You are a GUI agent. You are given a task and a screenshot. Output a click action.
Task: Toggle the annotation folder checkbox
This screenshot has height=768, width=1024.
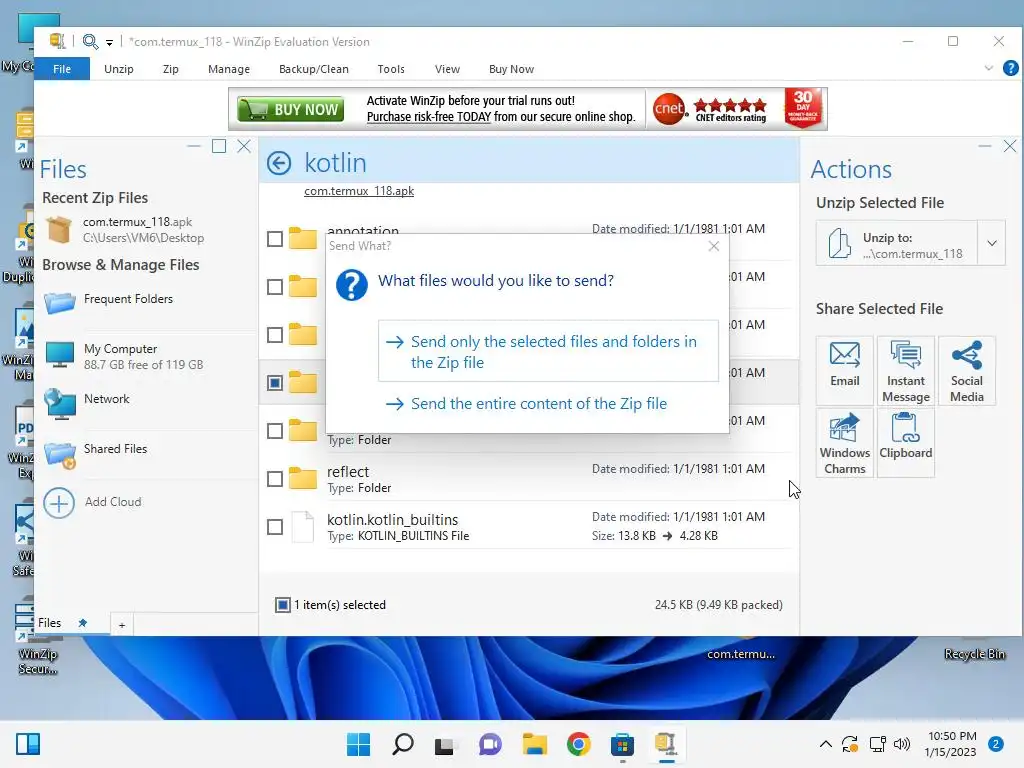point(275,239)
